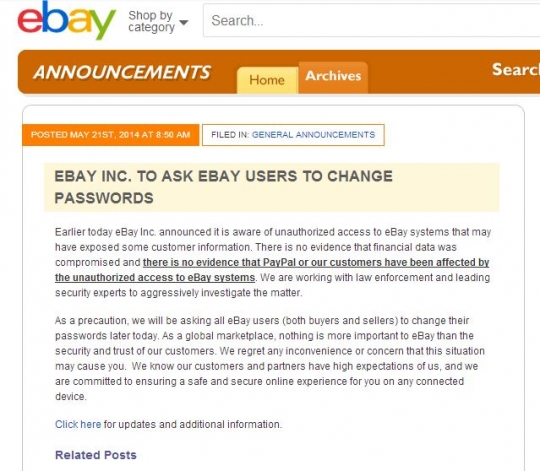Click the cut-off Search label in orange bar

[516, 70]
